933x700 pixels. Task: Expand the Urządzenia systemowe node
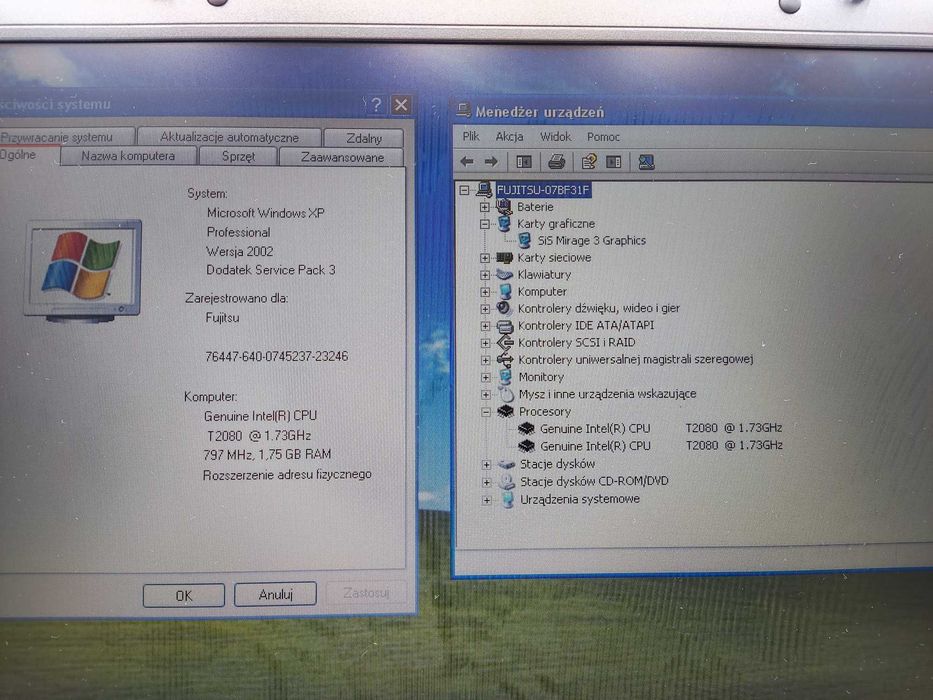pos(487,500)
